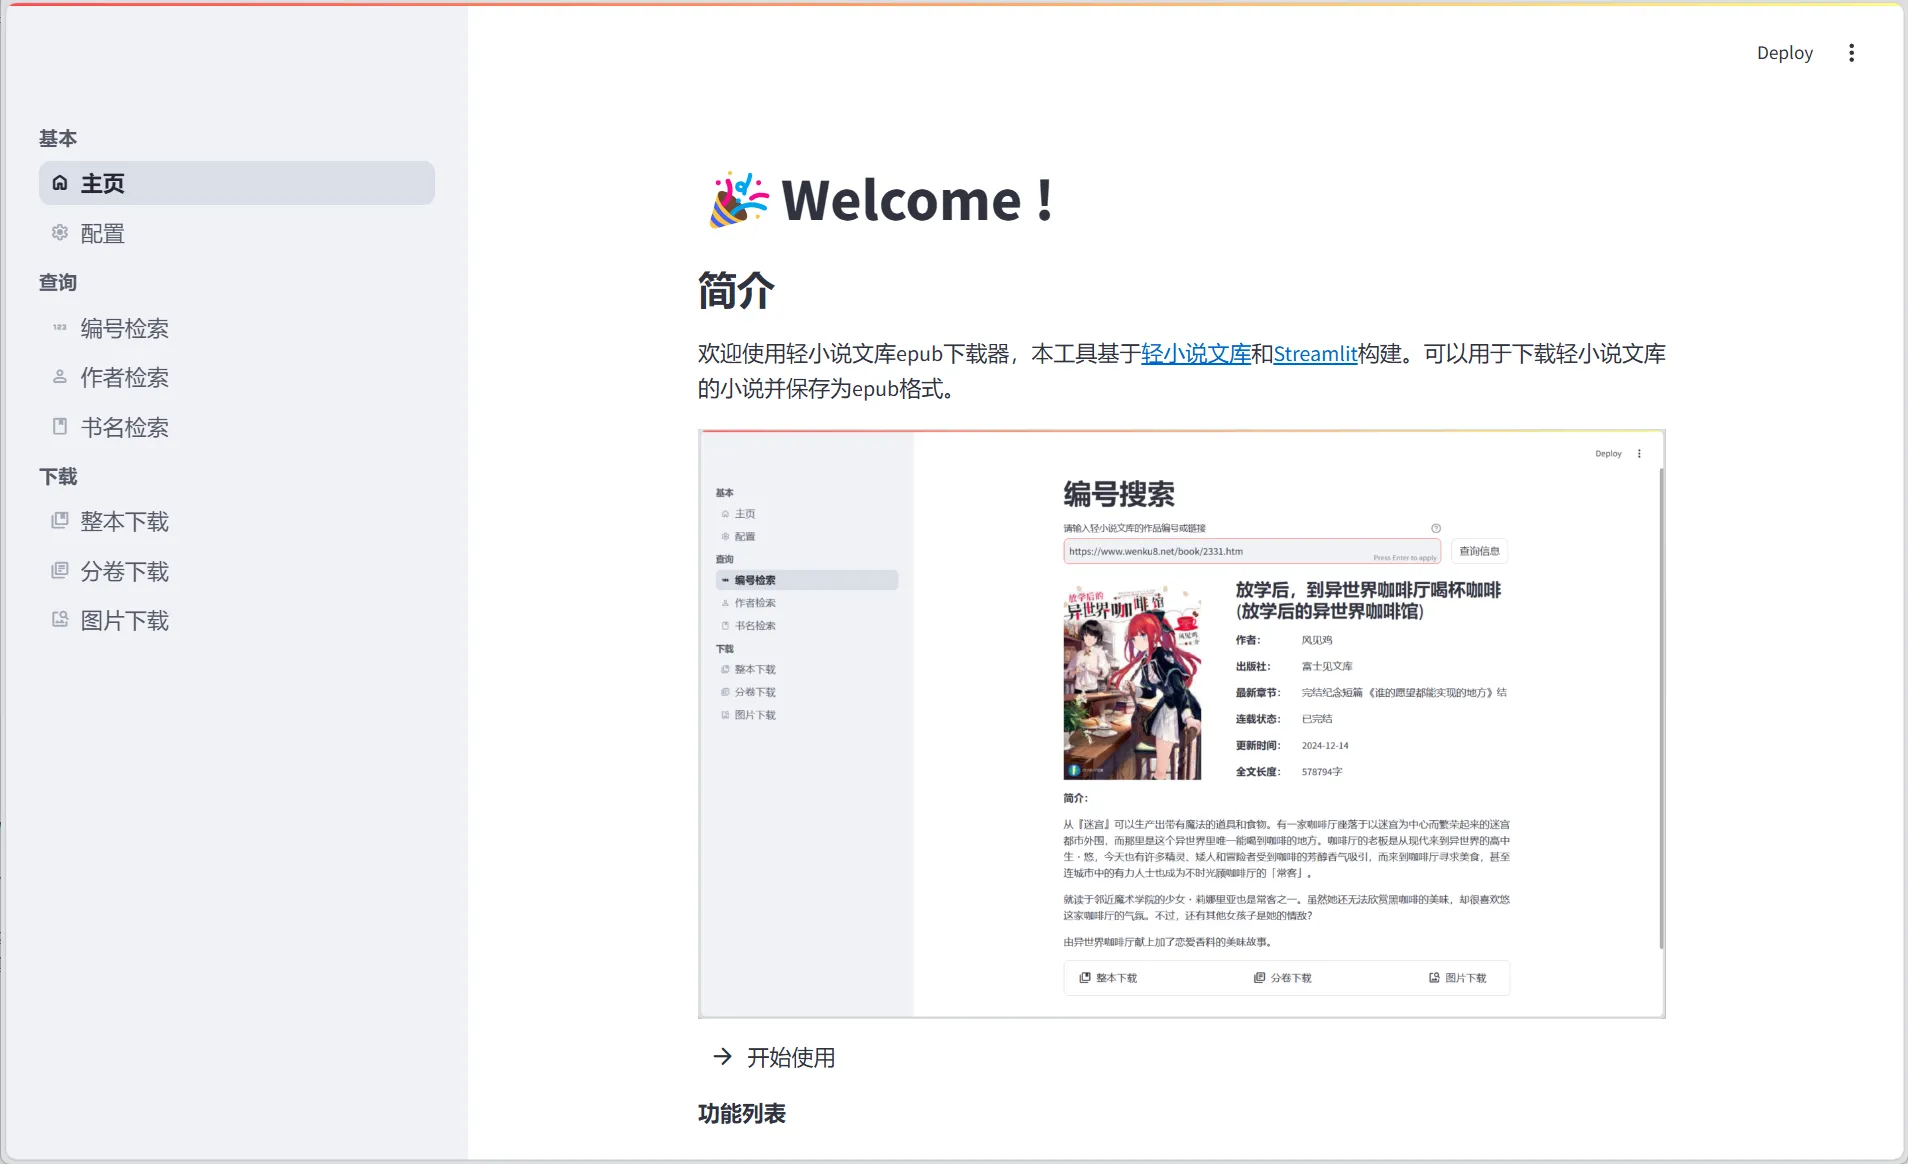Image resolution: width=1908 pixels, height=1164 pixels.
Task: Click the list icon beside 分卷下载
Action: coord(60,571)
